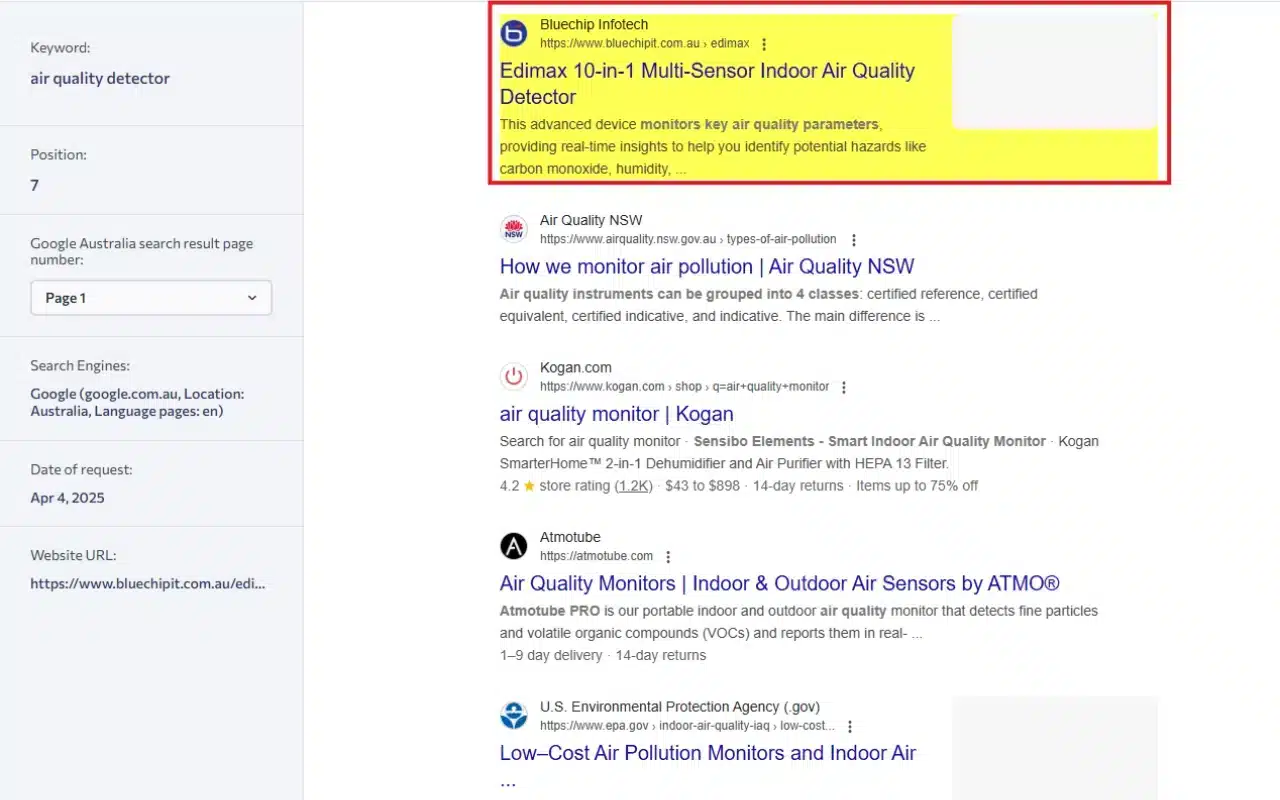
Task: Open Air Quality Monitors by ATMO link
Action: pos(779,584)
